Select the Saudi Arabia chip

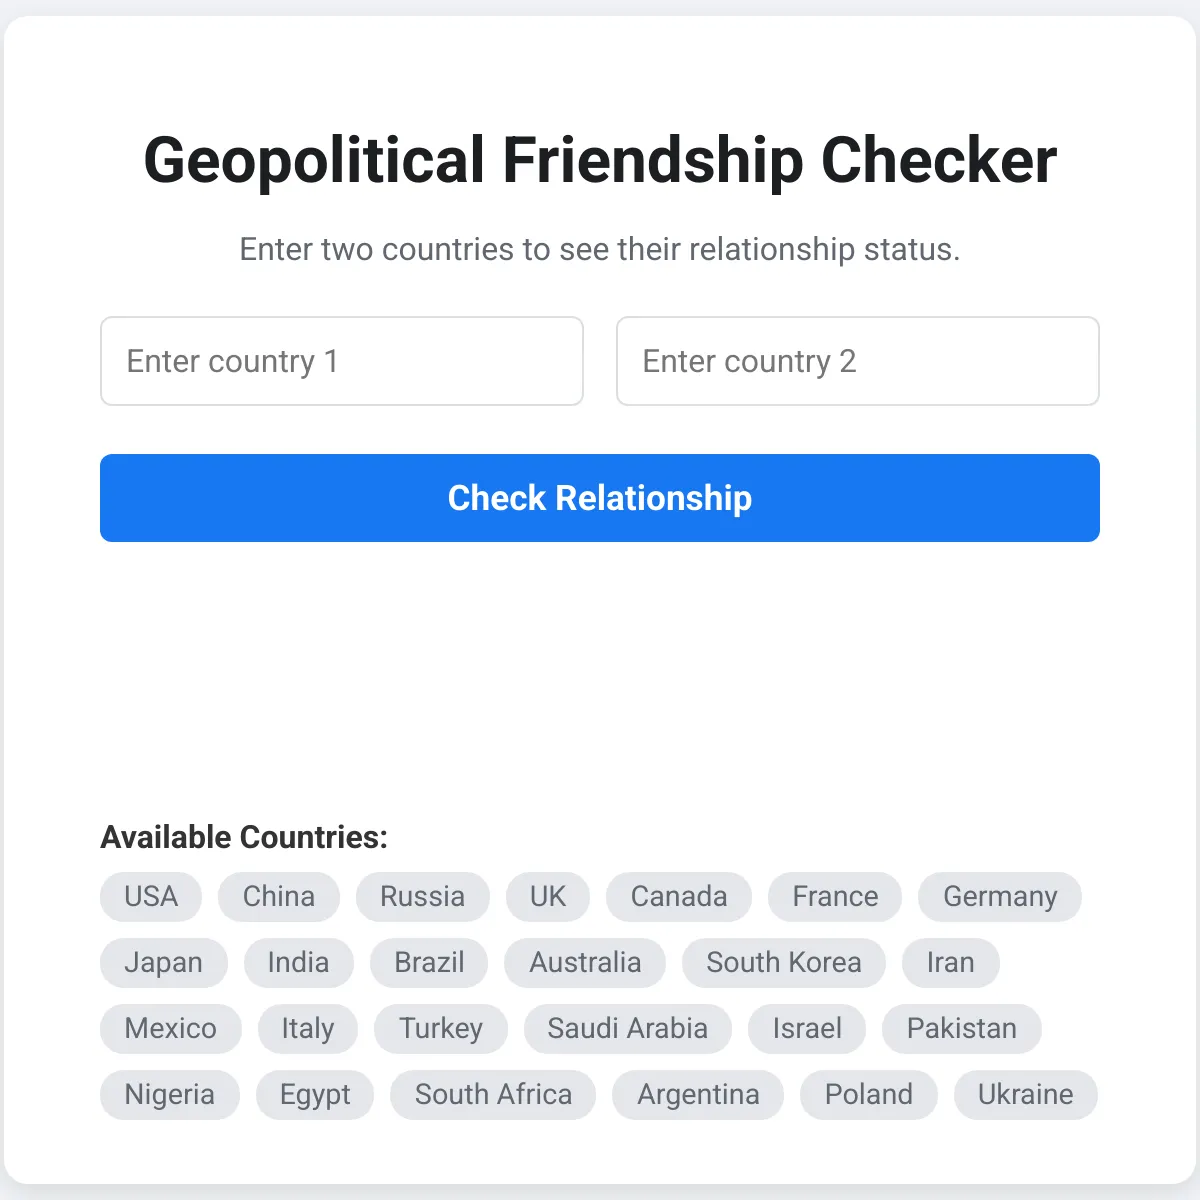pos(628,1028)
